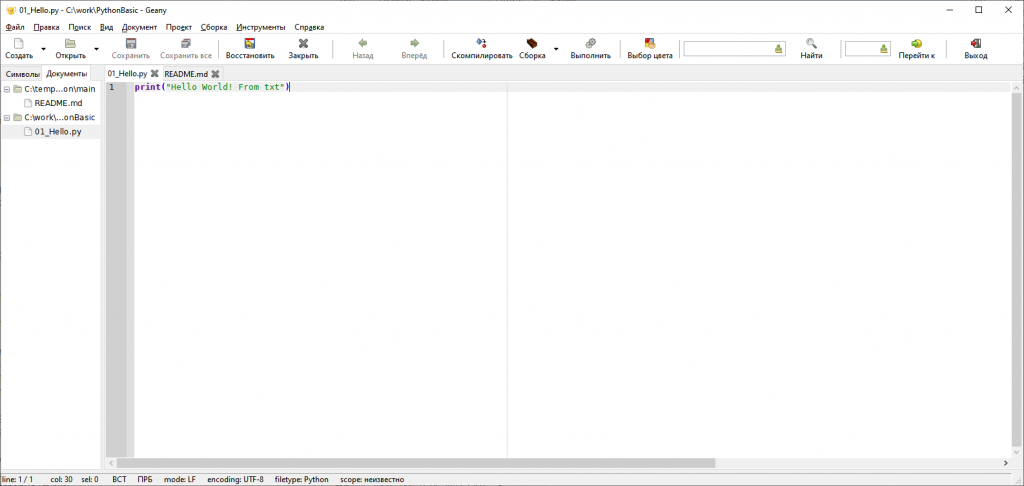Click the "col: 30" status text
1024x486 pixels.
(61, 479)
